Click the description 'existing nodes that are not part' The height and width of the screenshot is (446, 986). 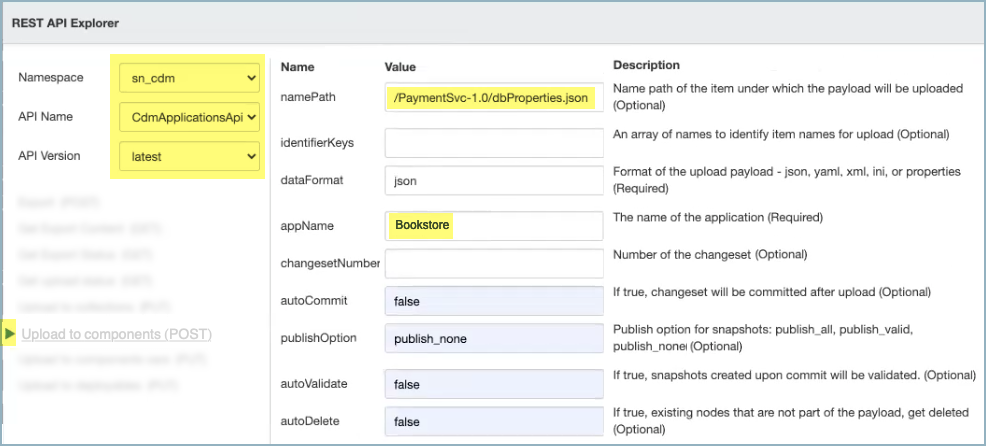point(792,421)
